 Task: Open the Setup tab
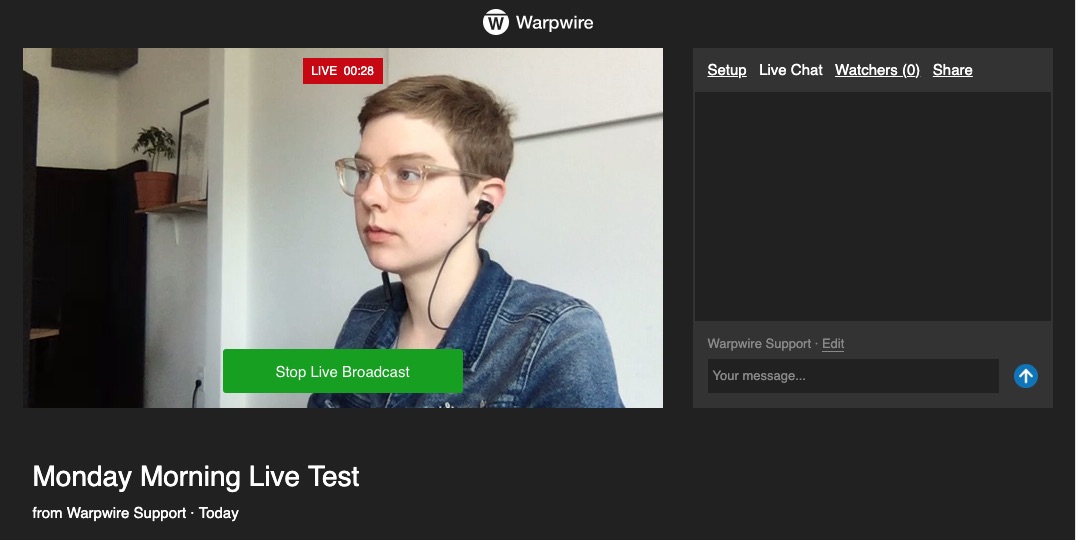727,70
